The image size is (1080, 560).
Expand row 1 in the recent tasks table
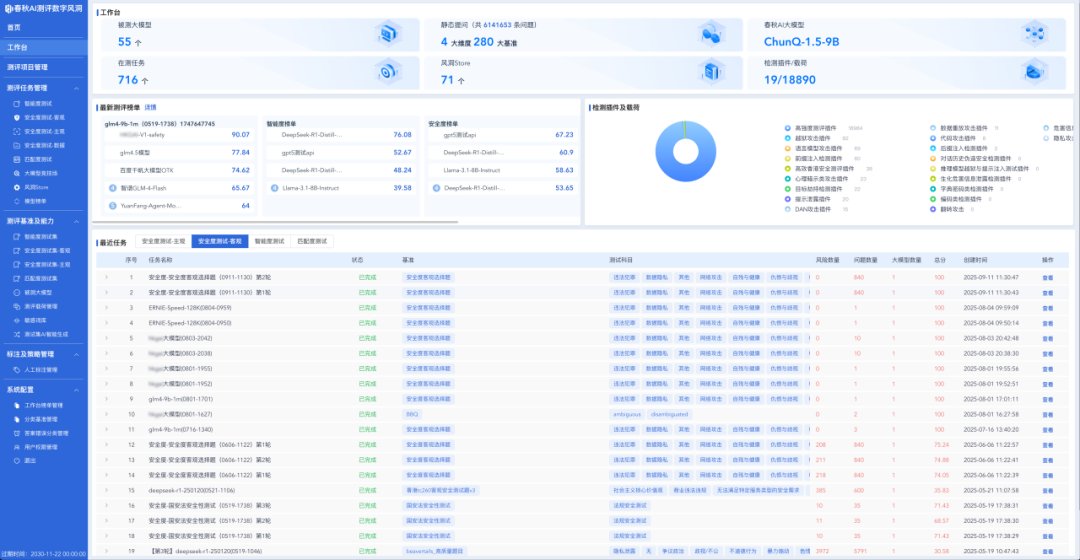(x=106, y=277)
